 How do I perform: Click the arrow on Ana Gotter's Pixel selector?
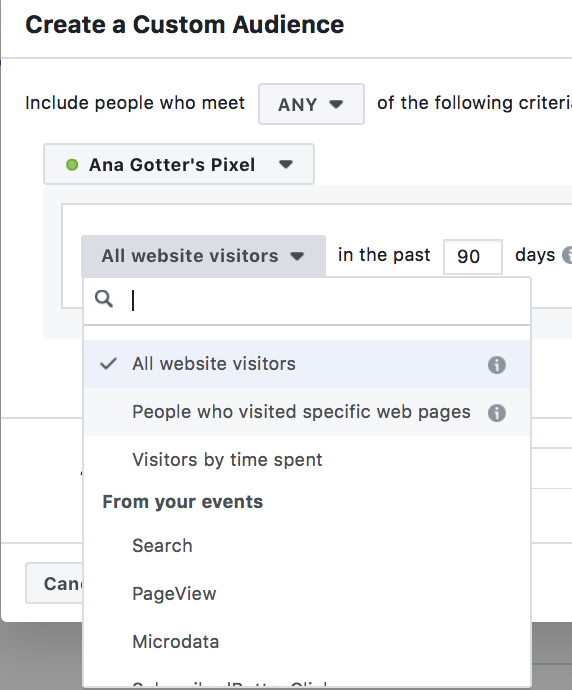[x=286, y=165]
